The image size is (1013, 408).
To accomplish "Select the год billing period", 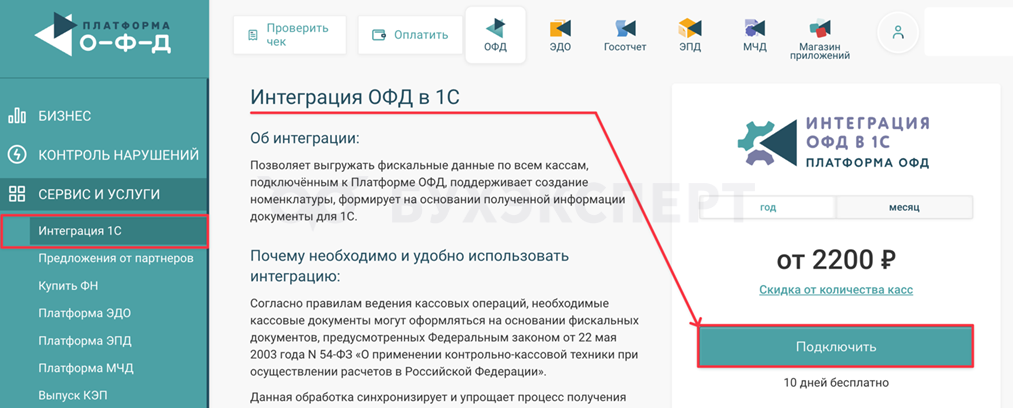I will pos(768,207).
